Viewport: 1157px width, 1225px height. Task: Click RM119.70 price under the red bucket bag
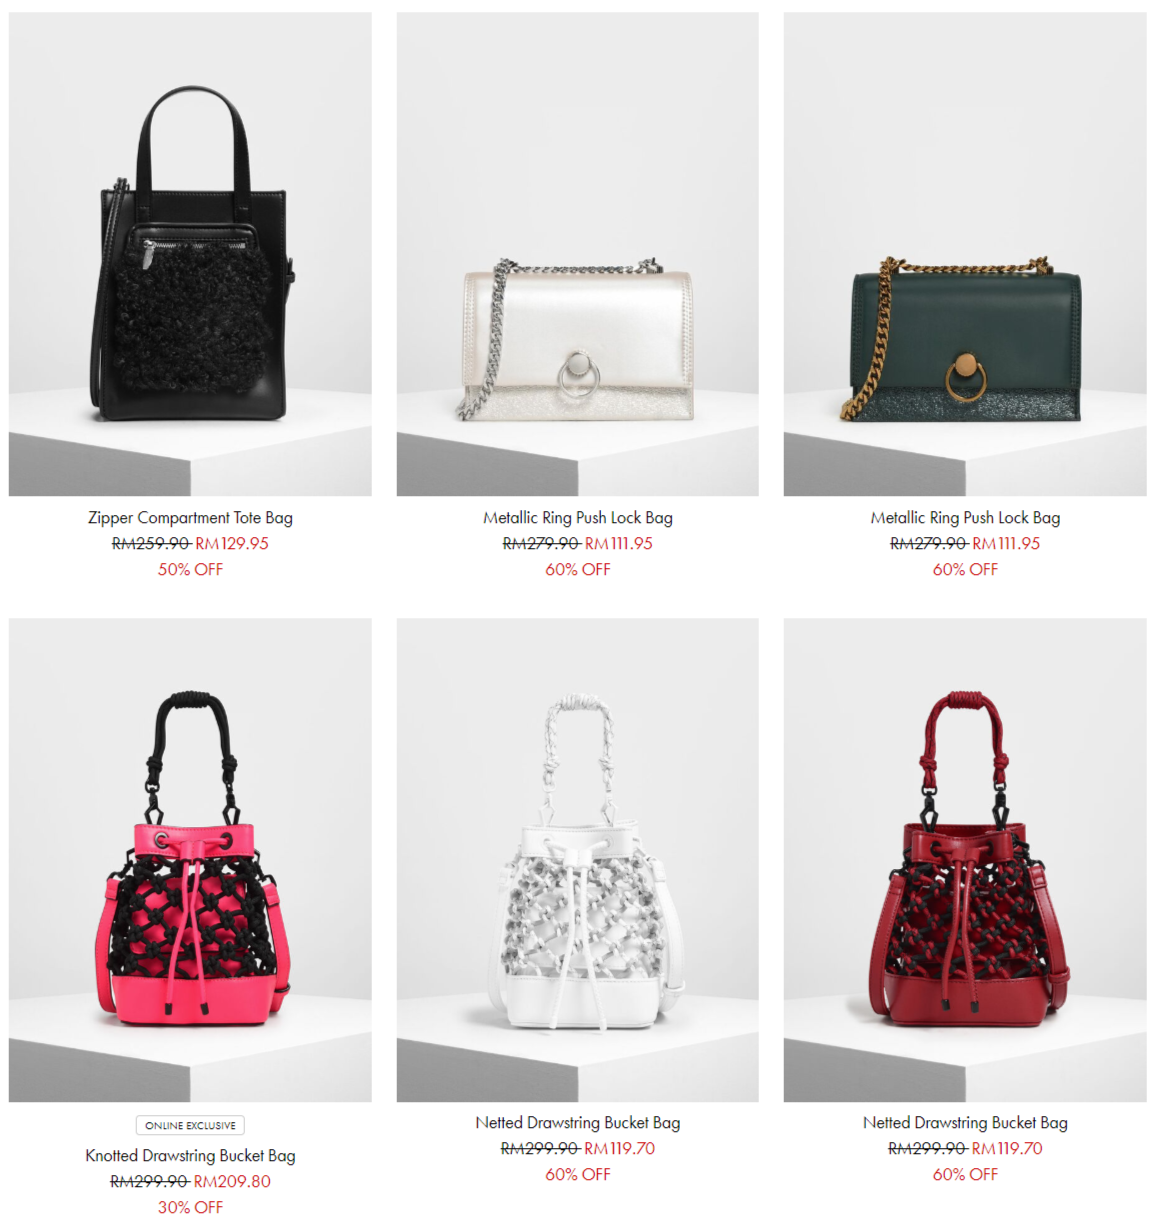pos(1007,1149)
